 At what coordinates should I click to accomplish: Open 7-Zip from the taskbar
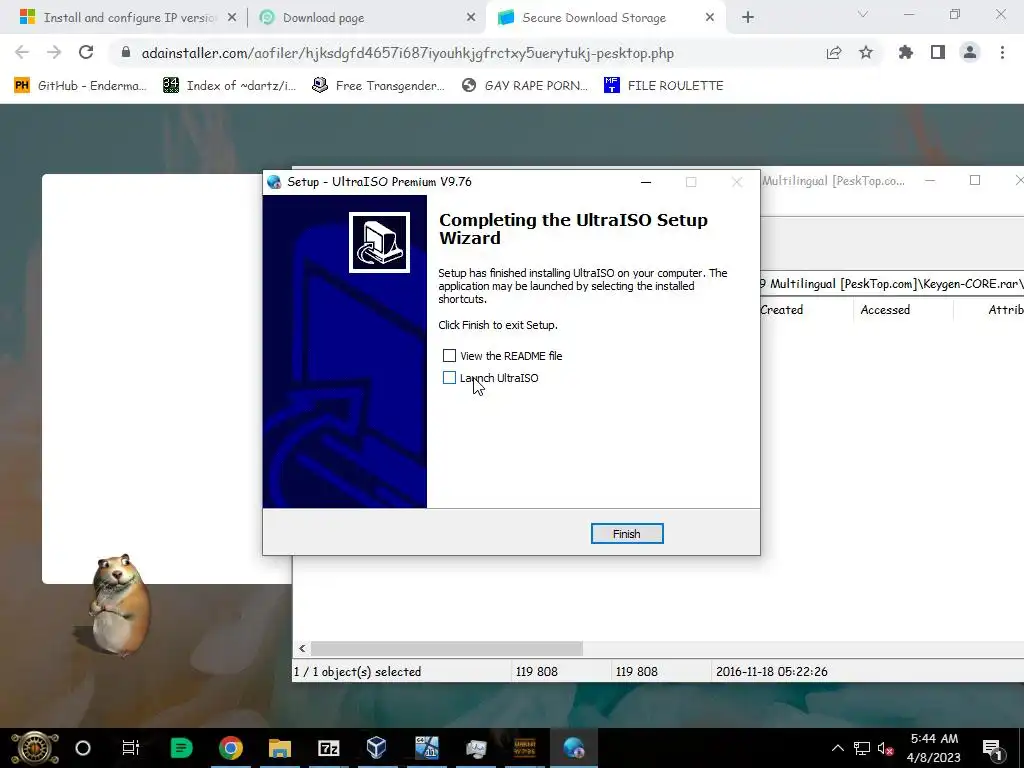[328, 748]
